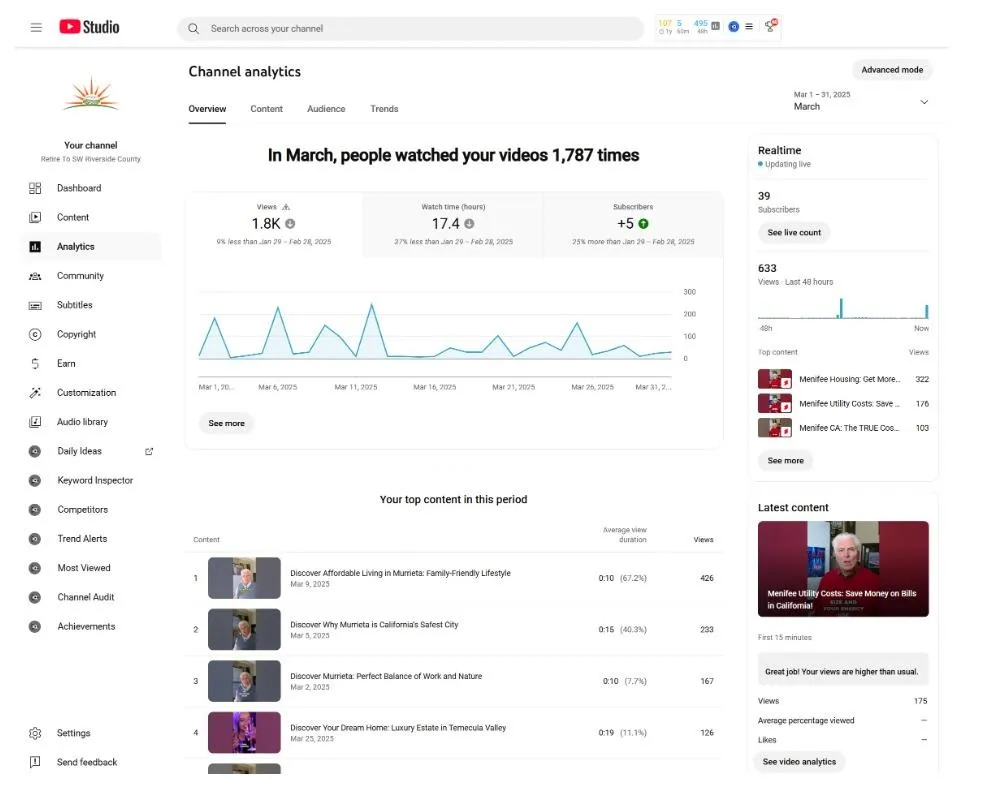Click the notification icon with red badge
Screen dimensions: 984x812
[x=771, y=26]
